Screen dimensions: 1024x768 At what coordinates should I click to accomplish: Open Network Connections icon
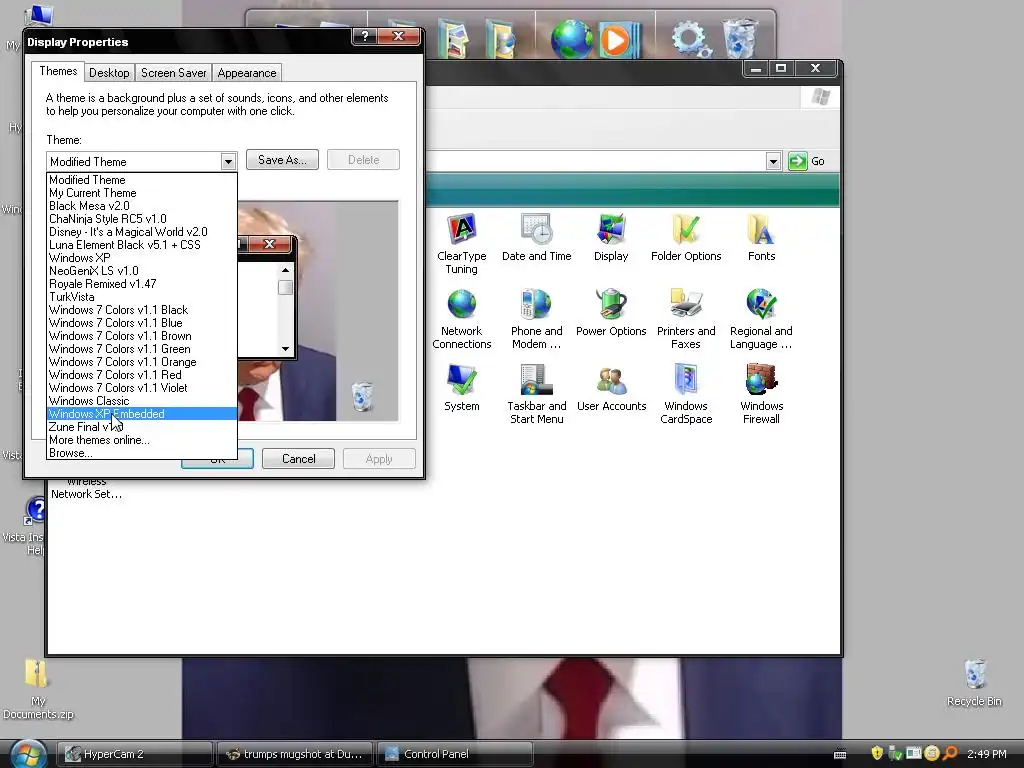click(x=461, y=319)
